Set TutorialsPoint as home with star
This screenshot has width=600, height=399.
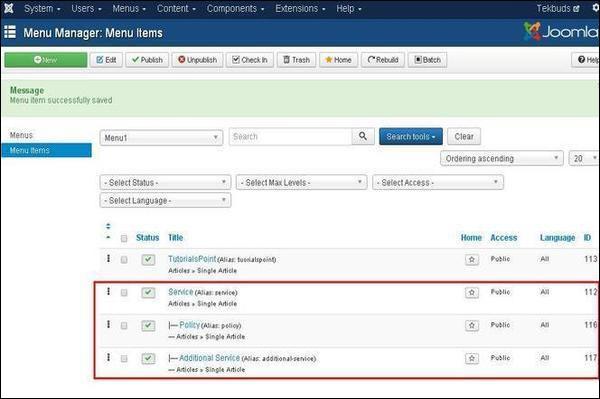[x=472, y=260]
